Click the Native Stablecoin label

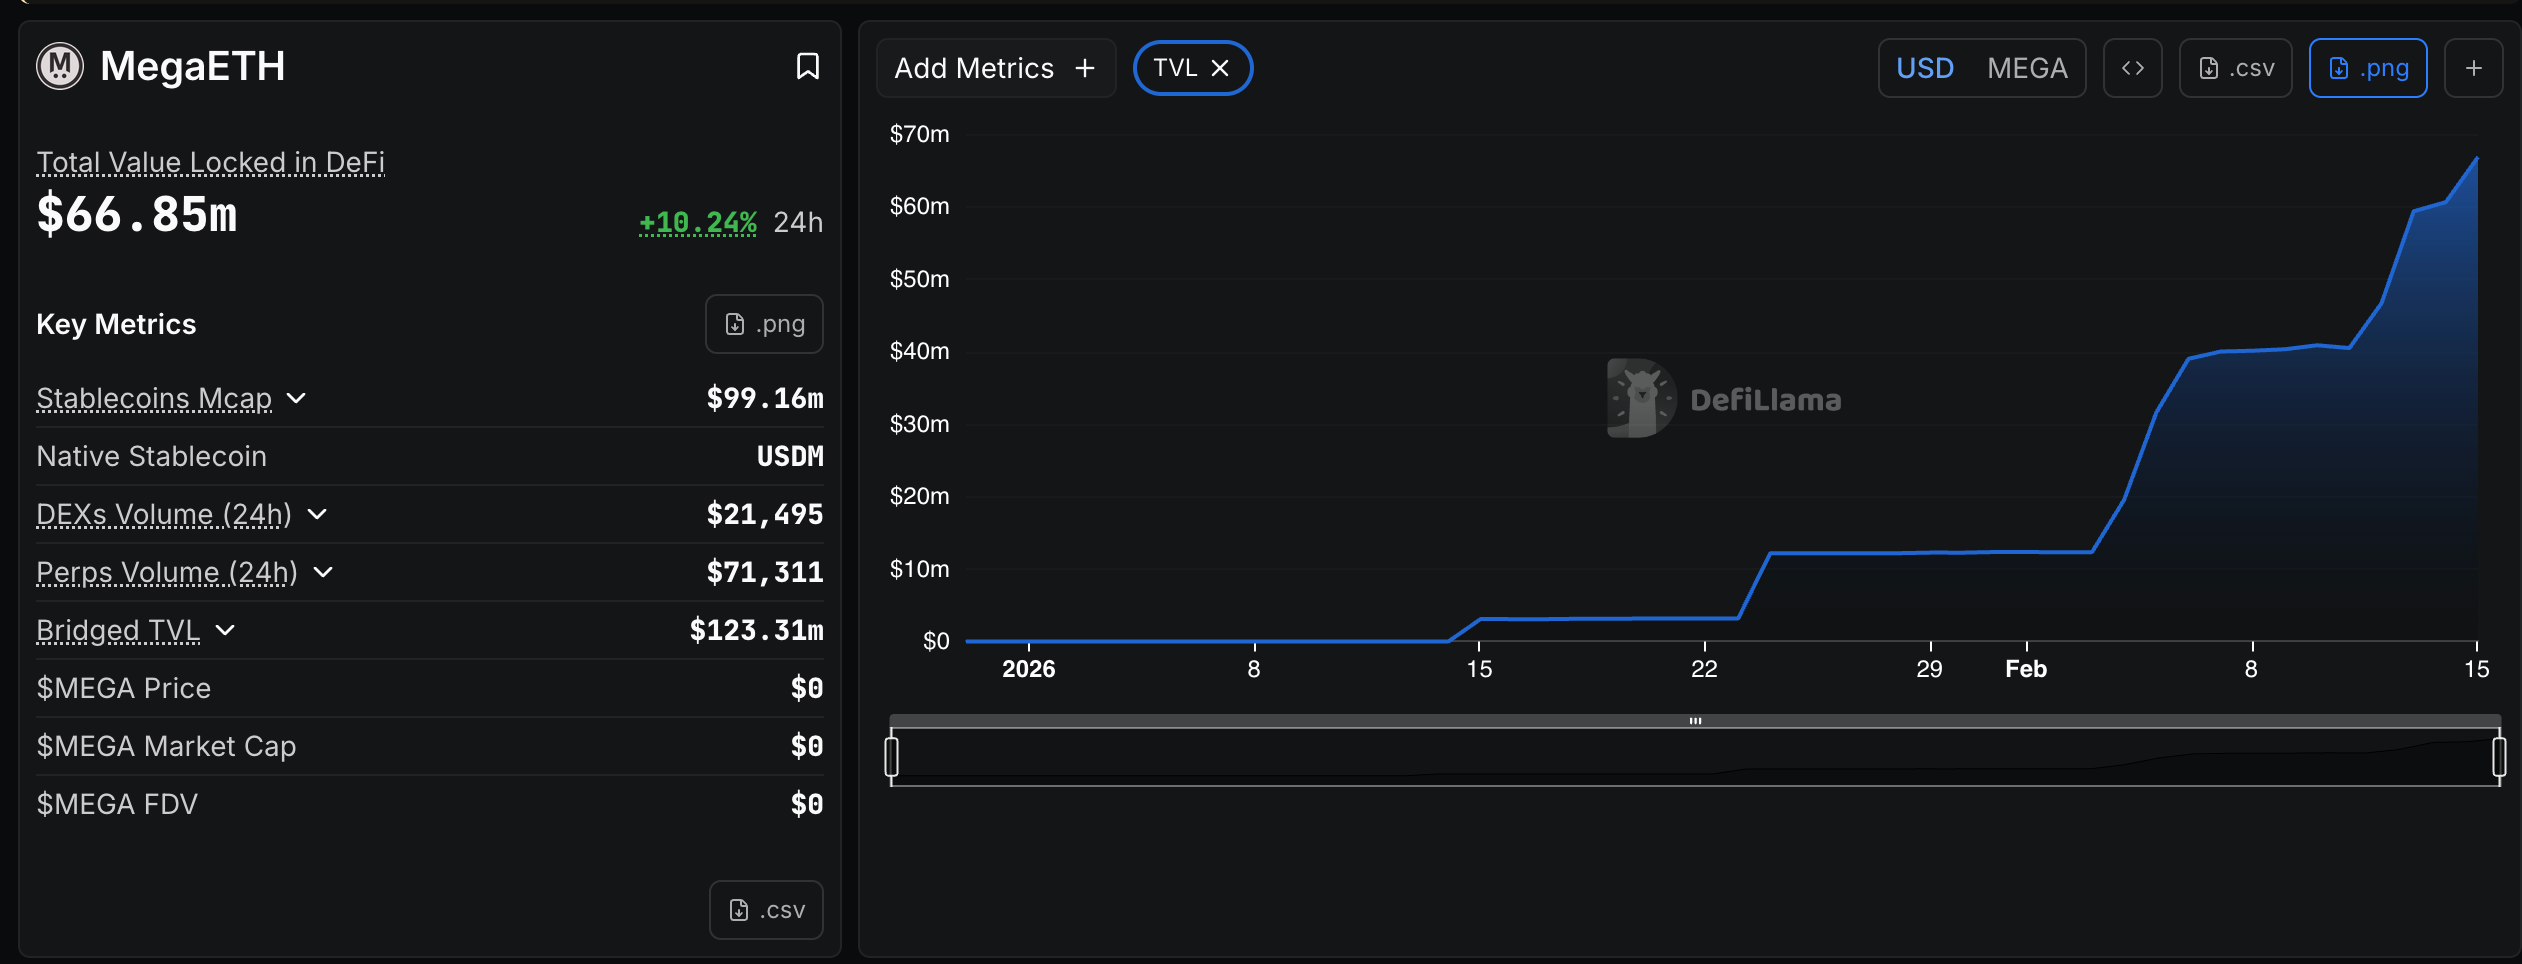[x=152, y=456]
